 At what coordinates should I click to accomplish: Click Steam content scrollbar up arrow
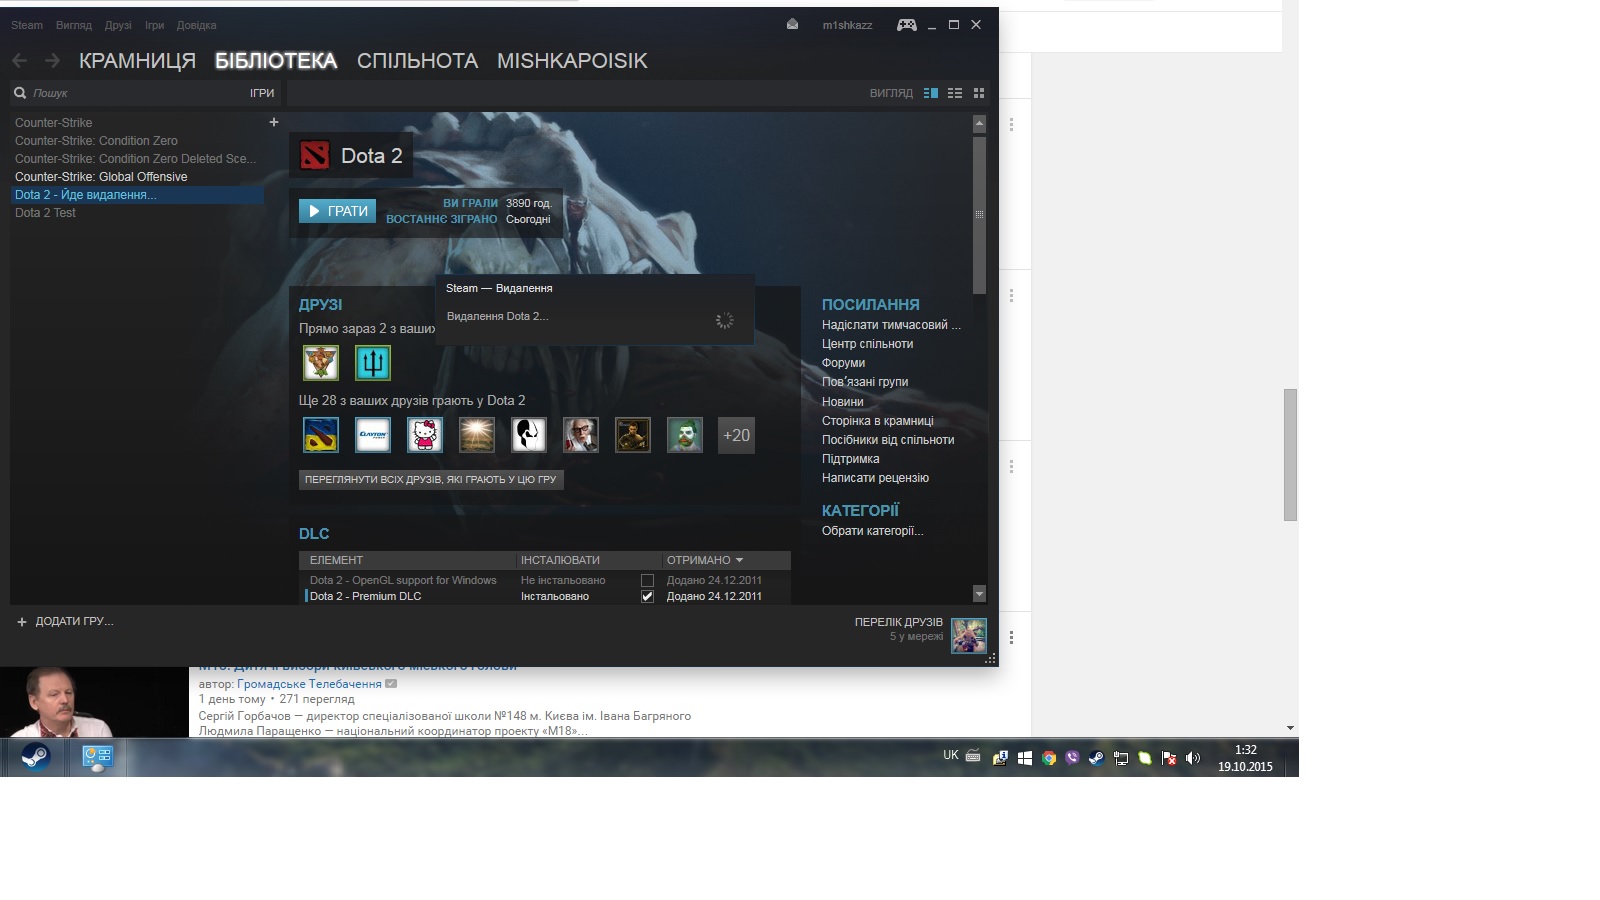979,124
